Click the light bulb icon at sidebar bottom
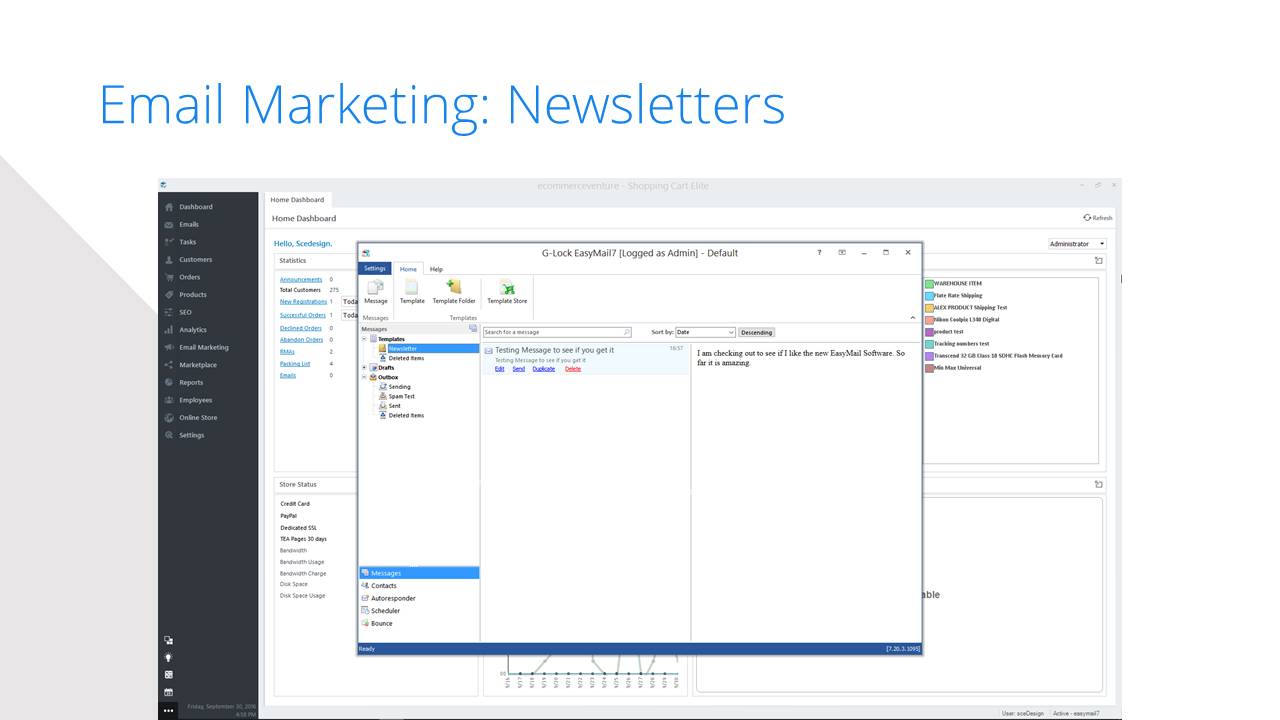 tap(168, 657)
